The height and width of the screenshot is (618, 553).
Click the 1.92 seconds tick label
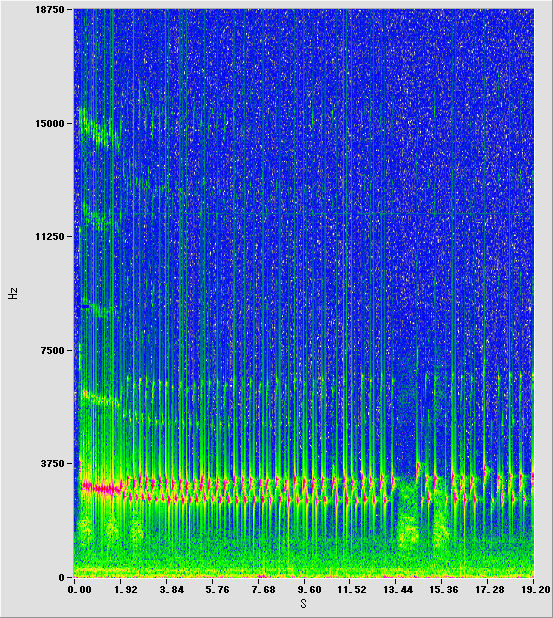tap(125, 590)
